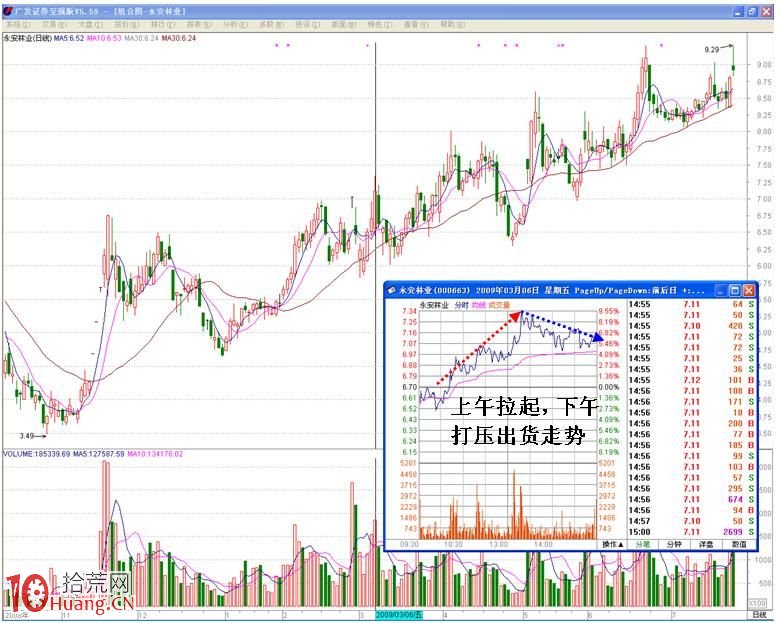
Task: Click the X100 volume scale label
Action: pyautogui.click(x=757, y=603)
